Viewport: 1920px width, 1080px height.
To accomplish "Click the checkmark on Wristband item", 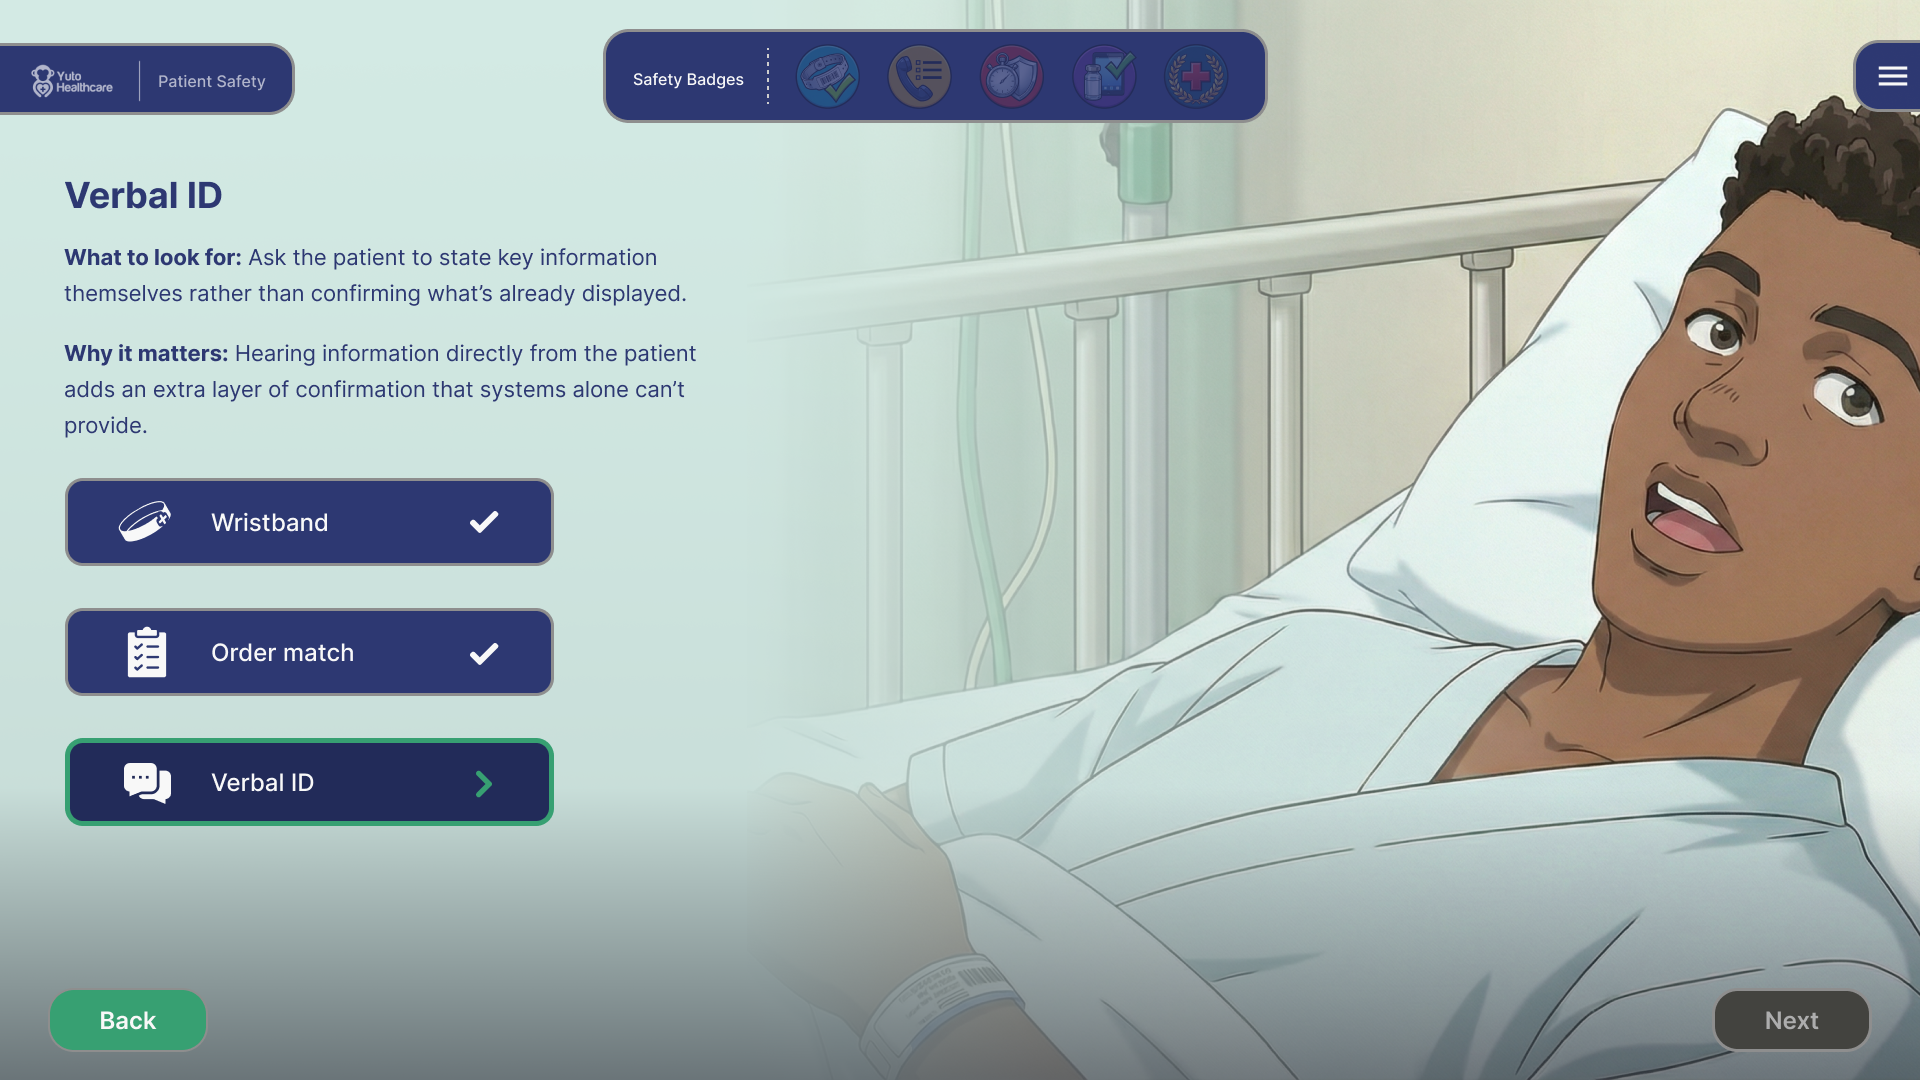I will point(484,522).
